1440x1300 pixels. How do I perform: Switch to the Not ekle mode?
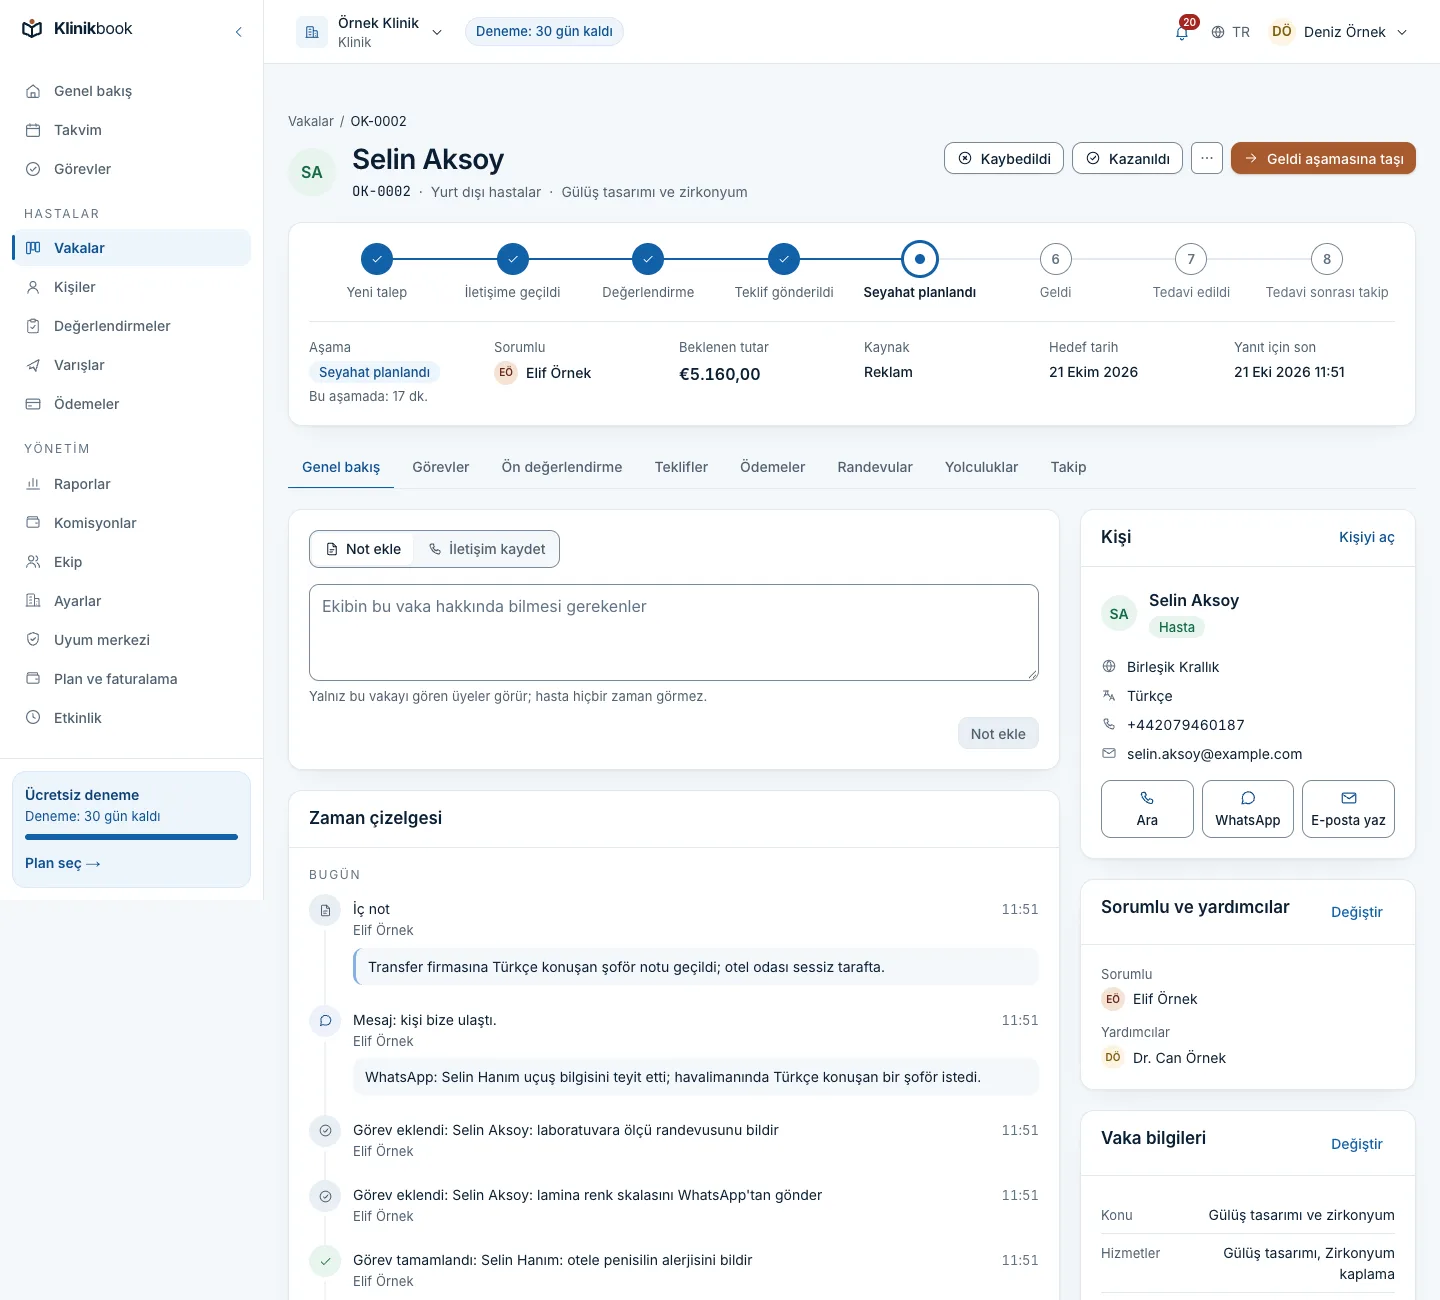pyautogui.click(x=363, y=549)
